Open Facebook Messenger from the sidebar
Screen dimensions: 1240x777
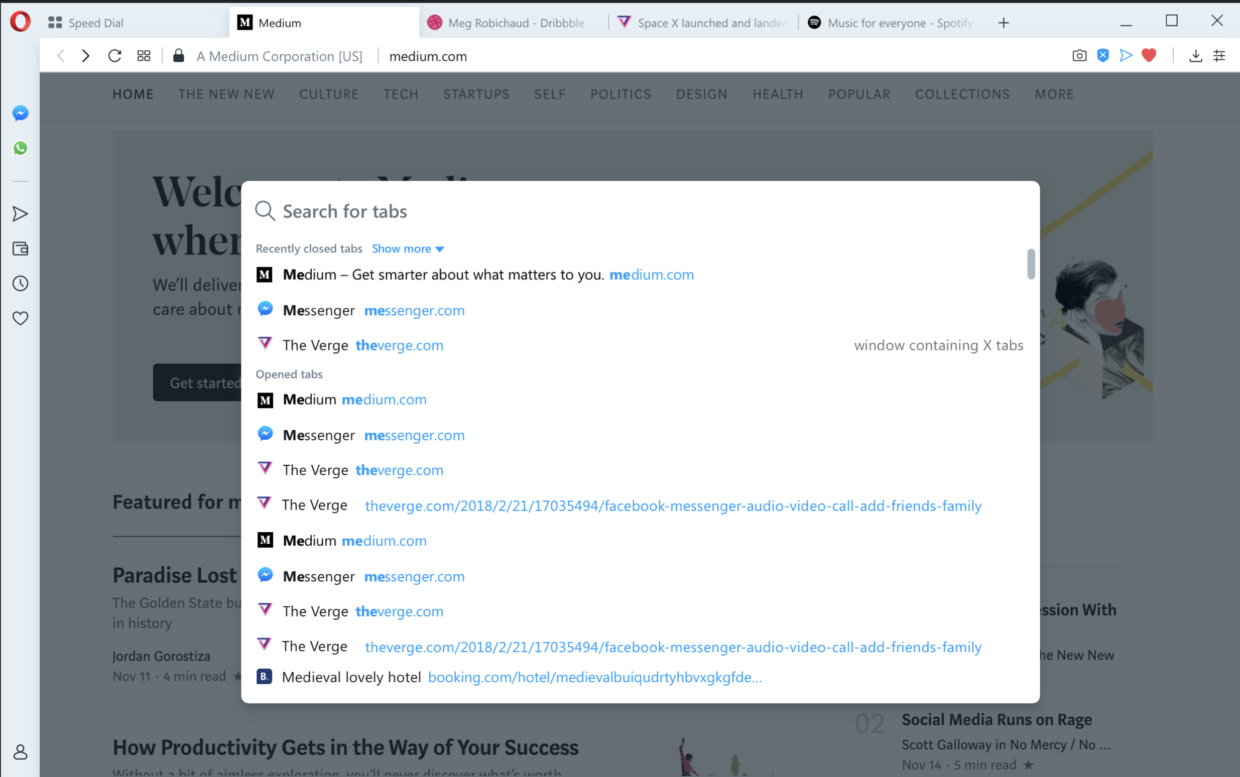click(x=19, y=113)
